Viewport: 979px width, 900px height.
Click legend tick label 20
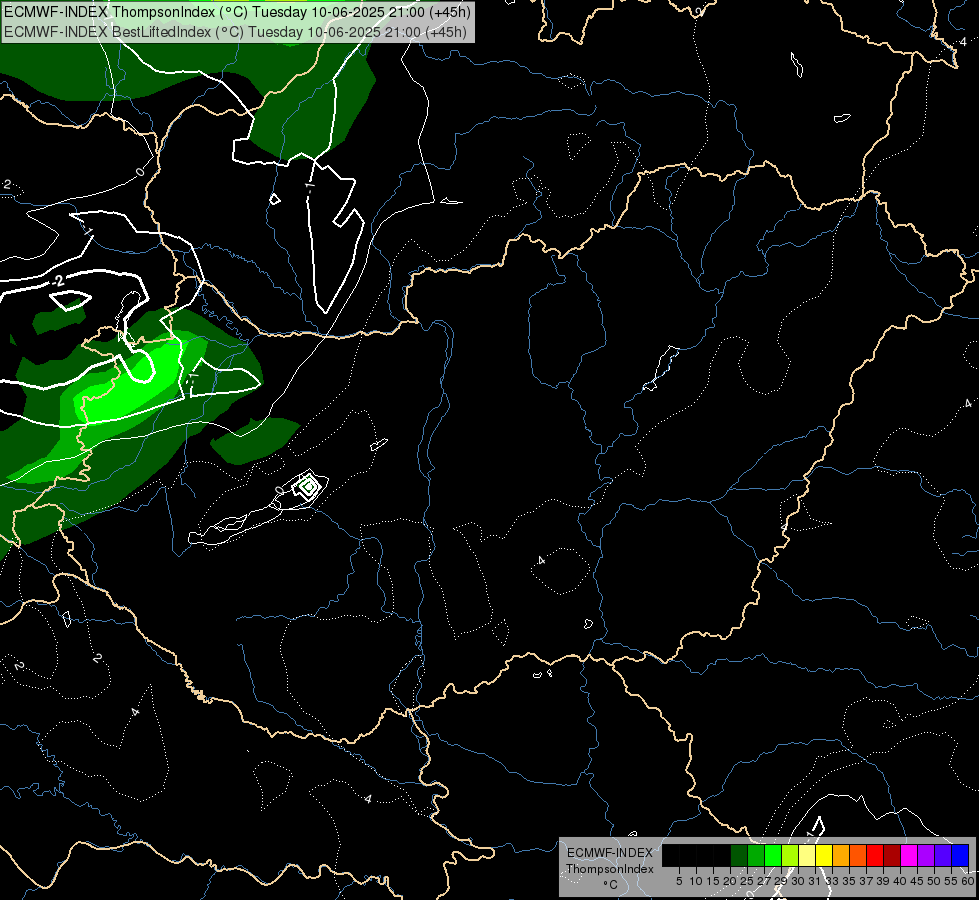730,881
